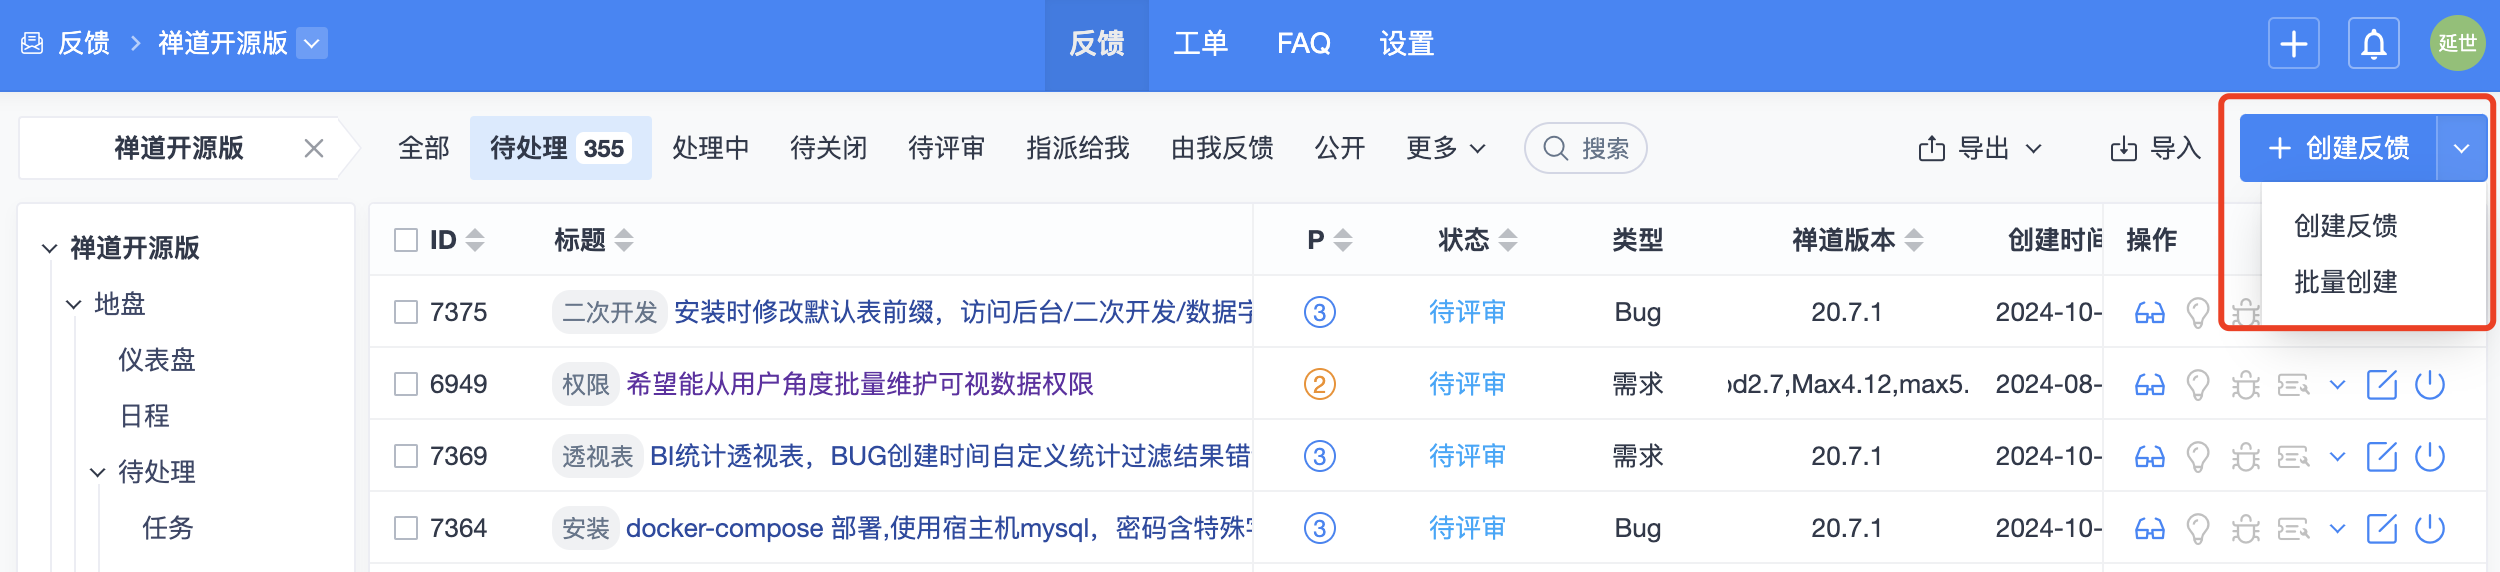Open feedback link starting with docker-compose 部署
This screenshot has width=2500, height=572.
point(939,529)
